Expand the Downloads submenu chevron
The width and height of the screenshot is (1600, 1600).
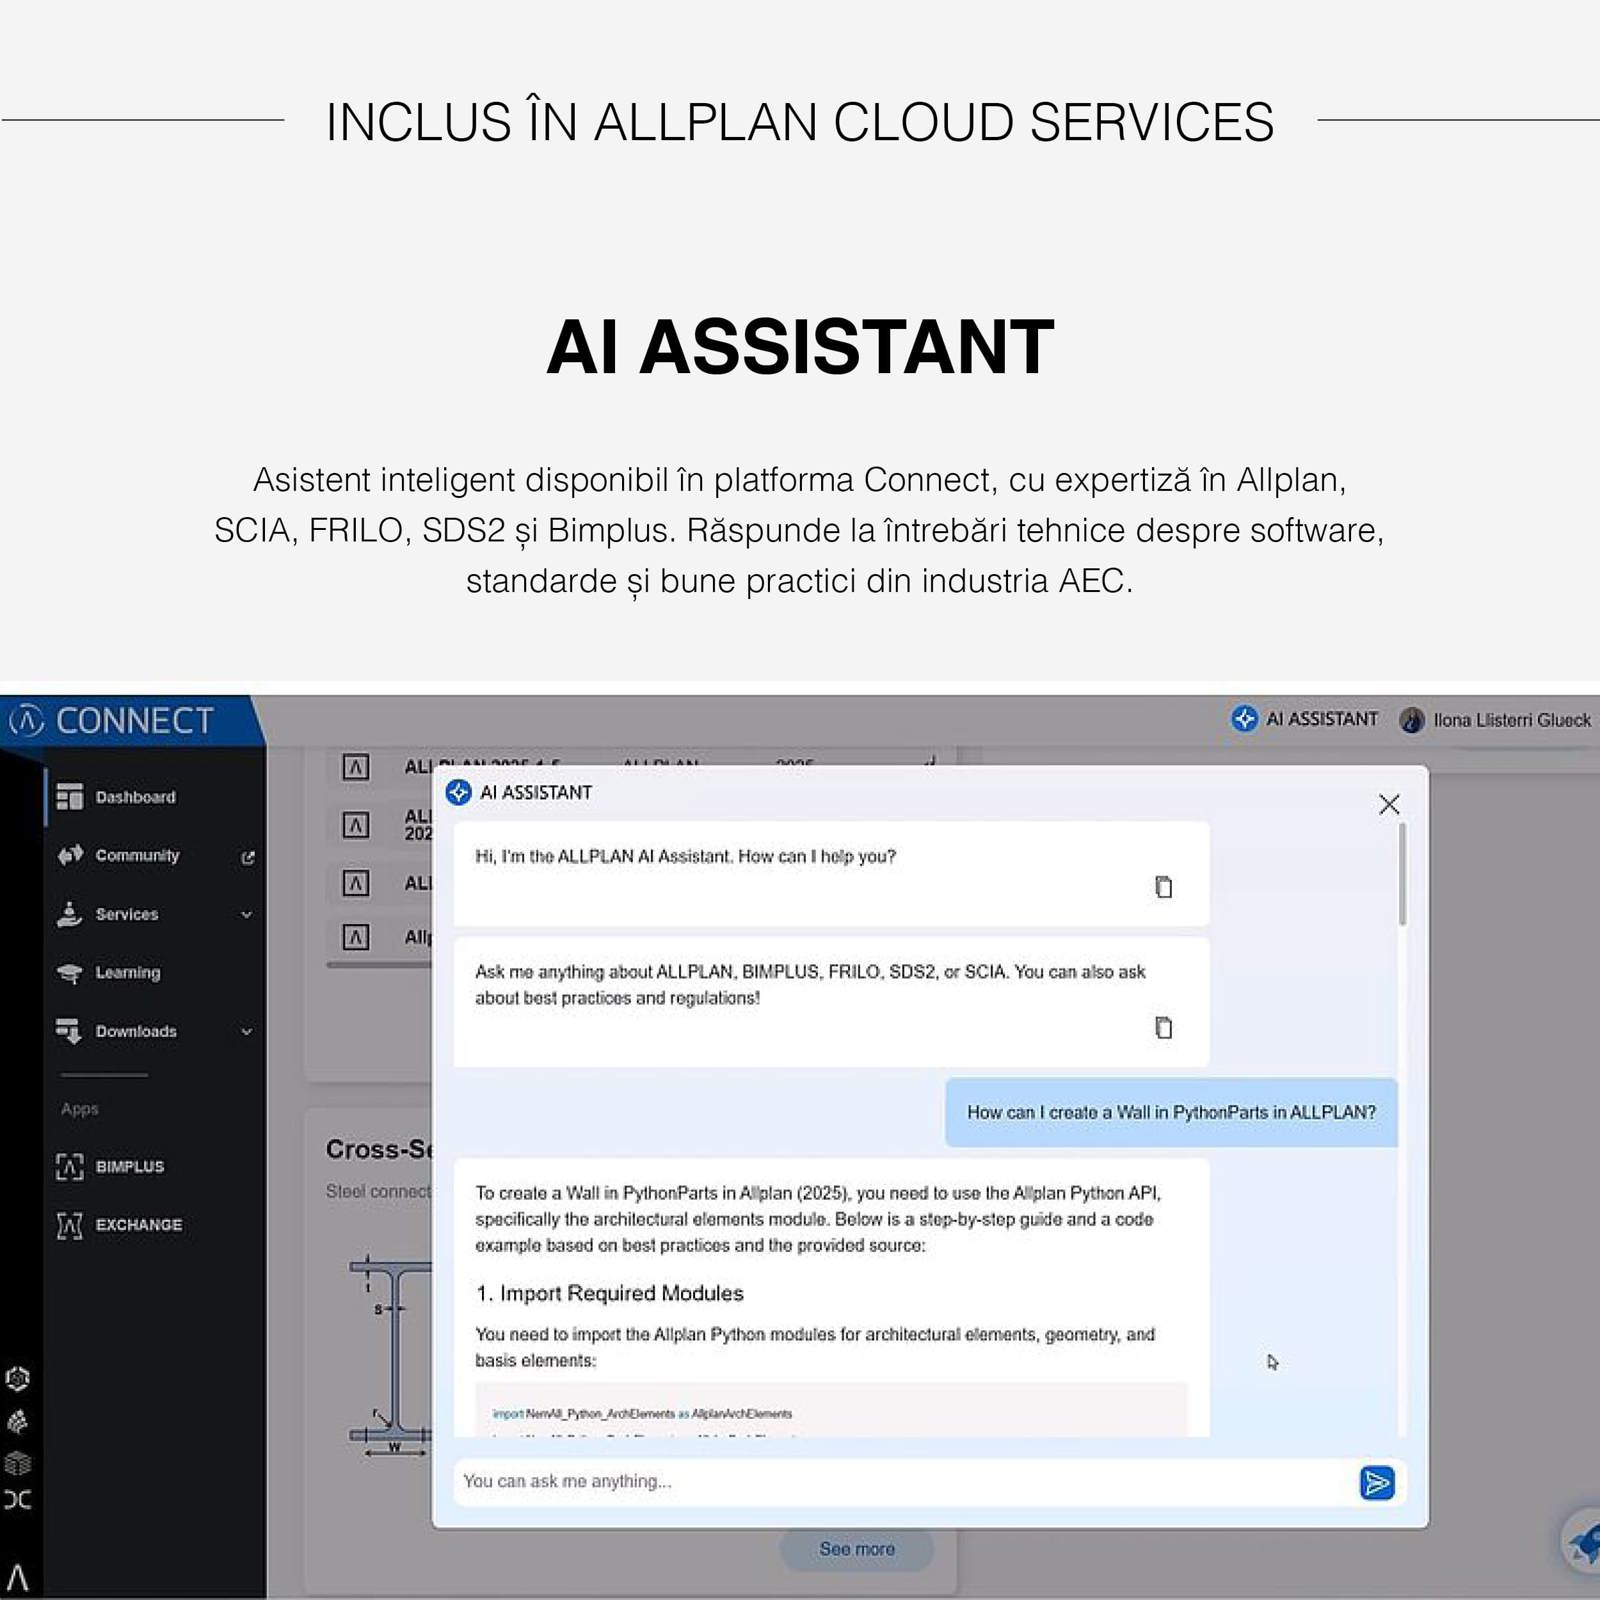tap(246, 1031)
